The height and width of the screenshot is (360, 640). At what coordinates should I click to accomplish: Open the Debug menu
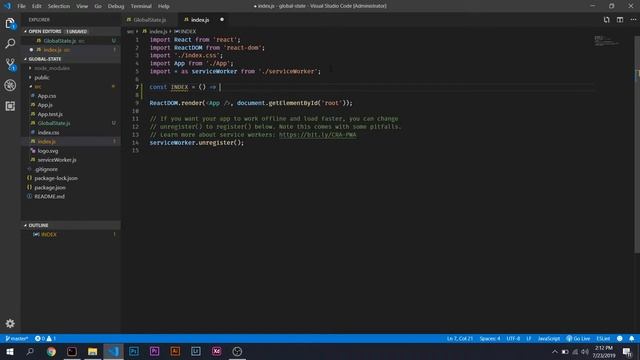[116, 6]
